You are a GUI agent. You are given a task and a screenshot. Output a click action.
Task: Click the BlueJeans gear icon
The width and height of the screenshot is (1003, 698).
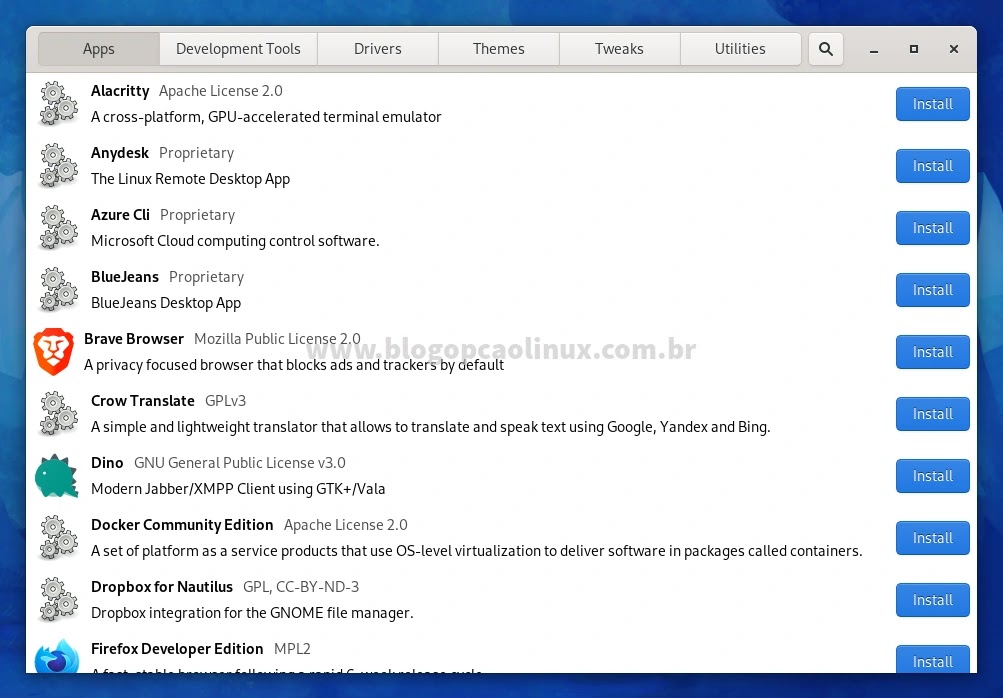pos(58,290)
